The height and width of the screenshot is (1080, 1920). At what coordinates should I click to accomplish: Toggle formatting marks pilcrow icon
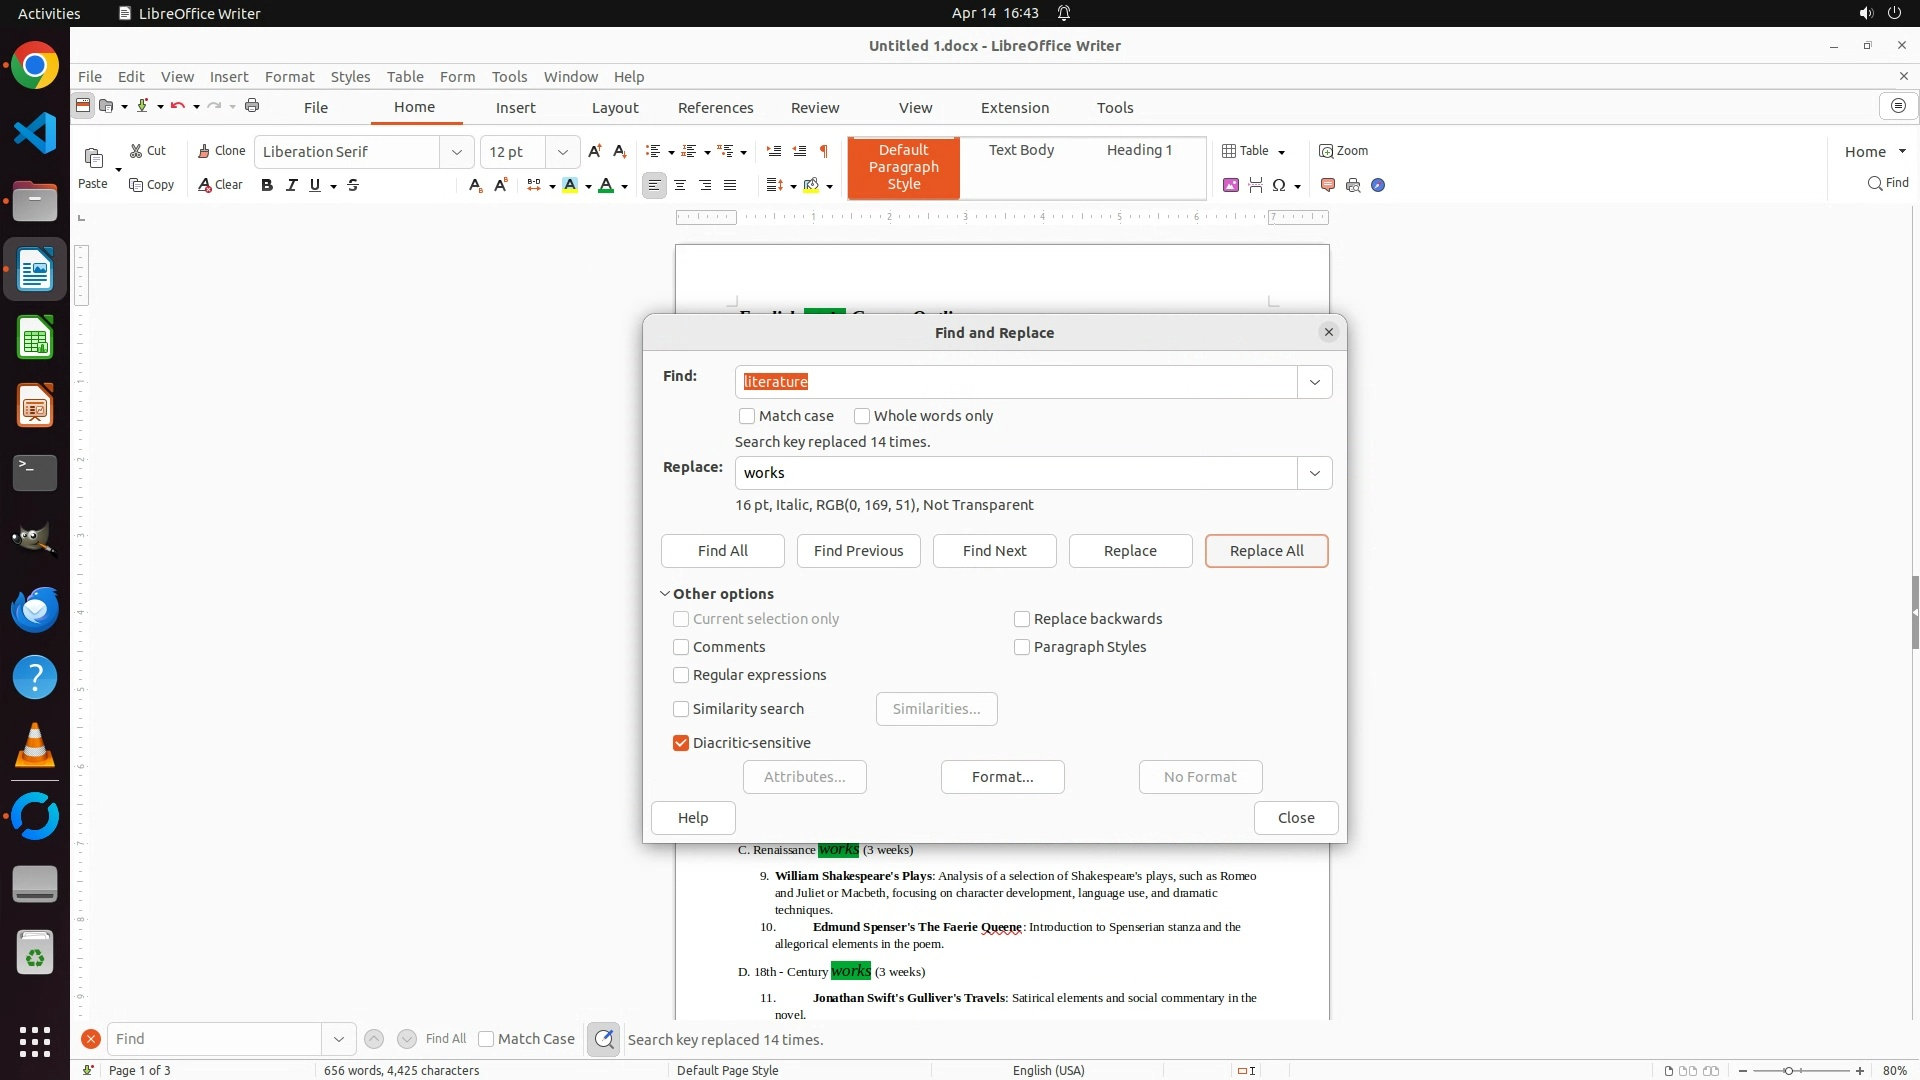[x=824, y=151]
